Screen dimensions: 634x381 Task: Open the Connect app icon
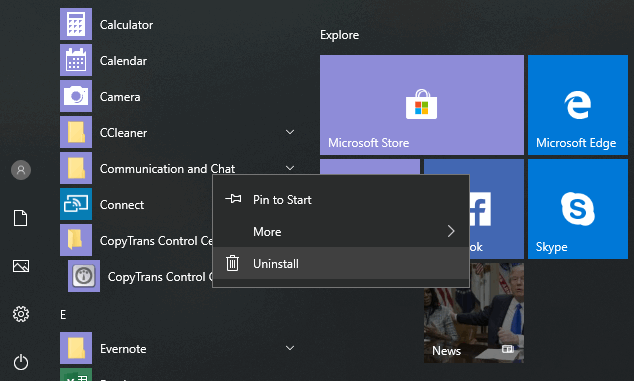tap(76, 204)
